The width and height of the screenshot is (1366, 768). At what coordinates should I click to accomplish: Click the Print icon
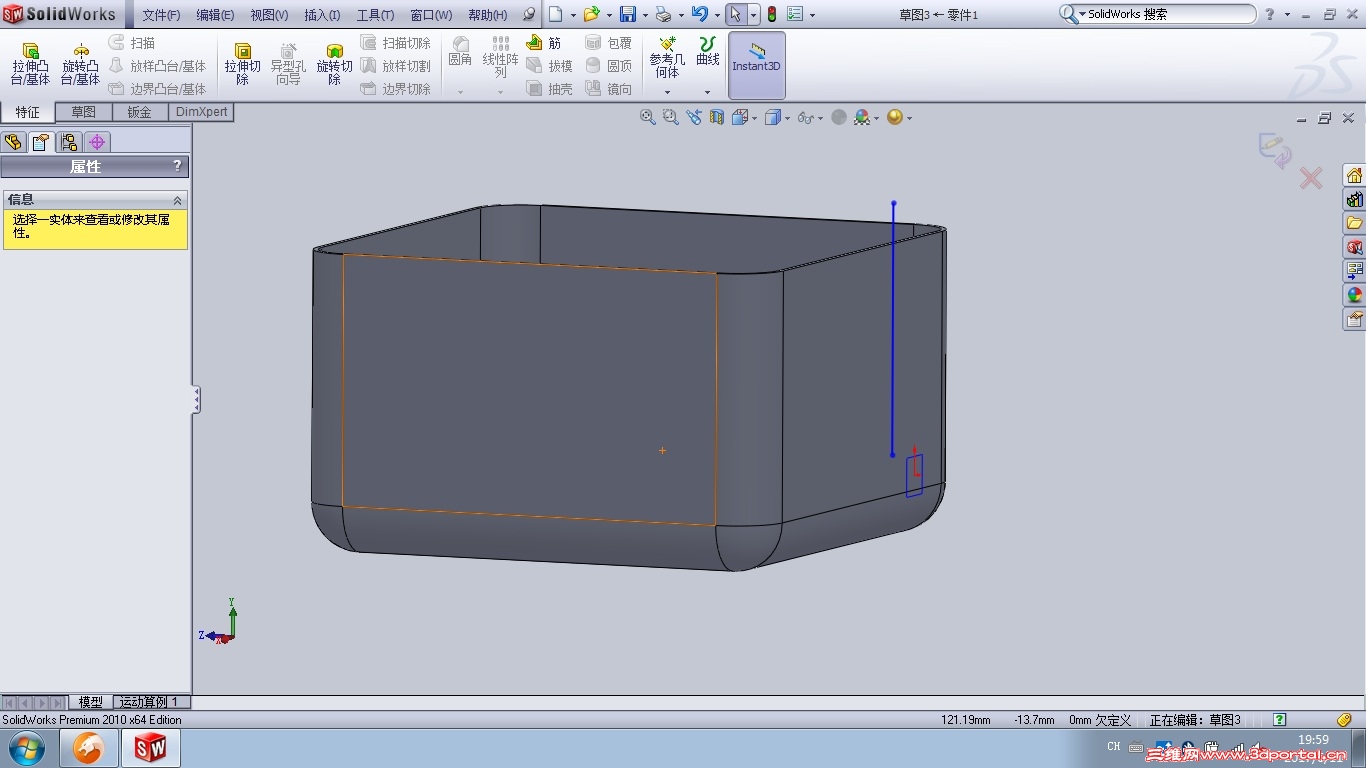pos(662,14)
